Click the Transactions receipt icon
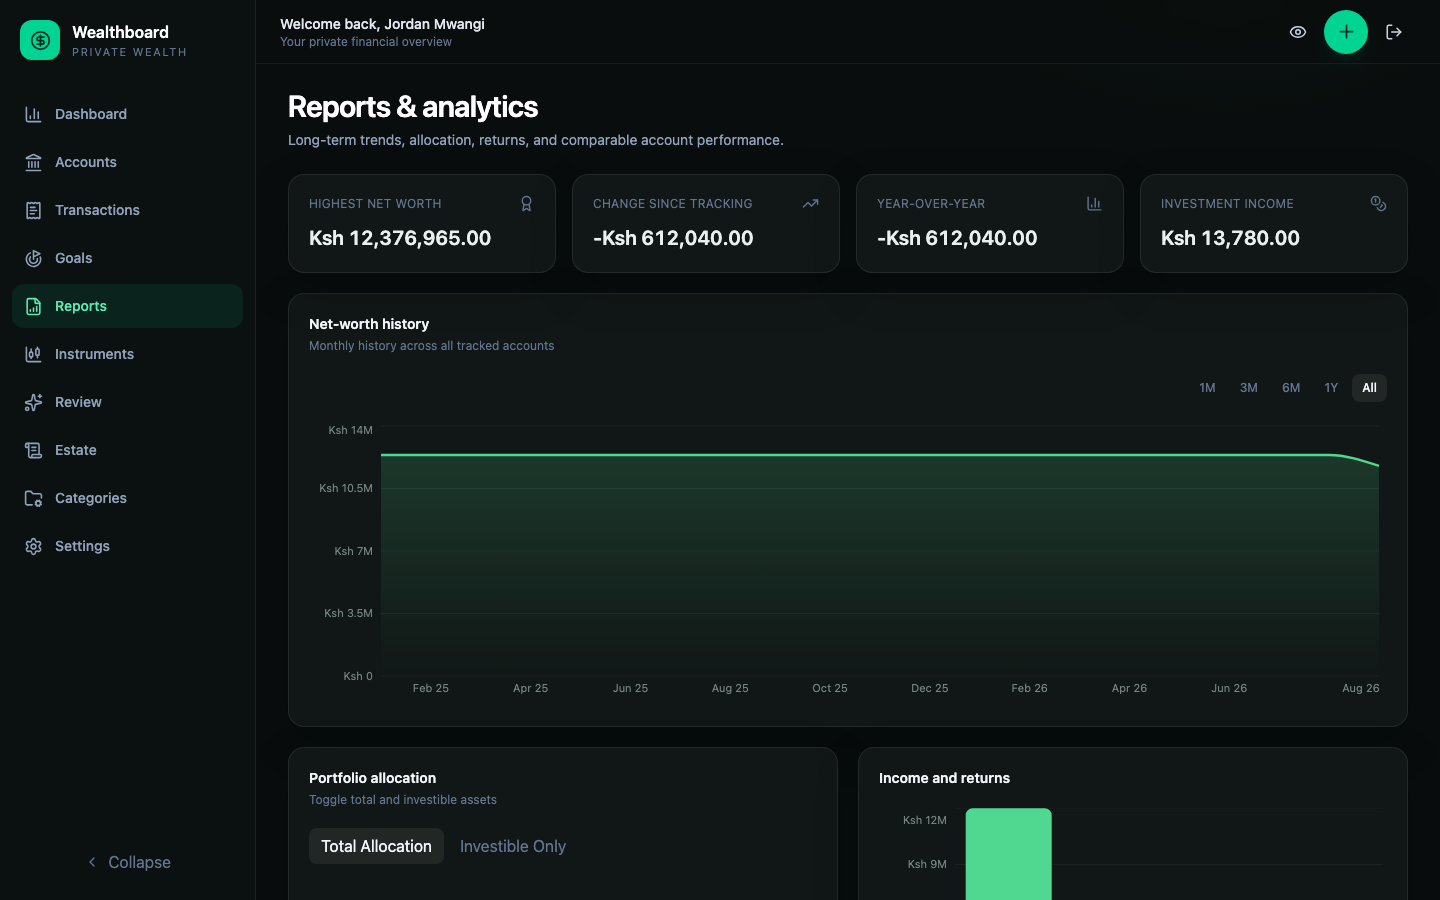1440x900 pixels. [33, 210]
